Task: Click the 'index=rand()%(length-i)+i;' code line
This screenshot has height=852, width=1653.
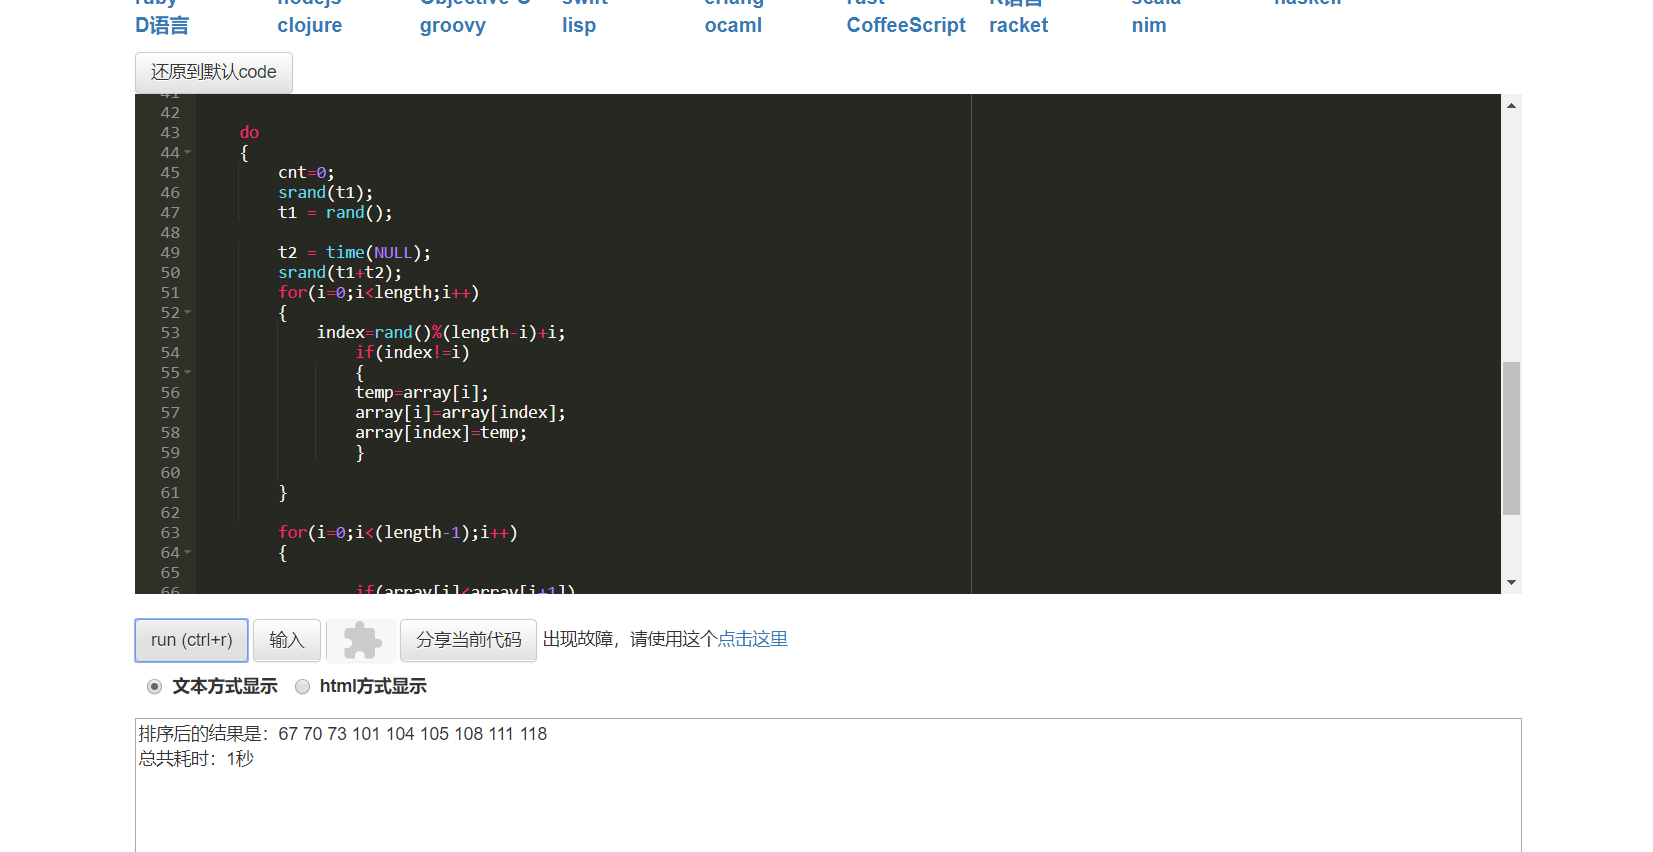Action: coord(441,333)
